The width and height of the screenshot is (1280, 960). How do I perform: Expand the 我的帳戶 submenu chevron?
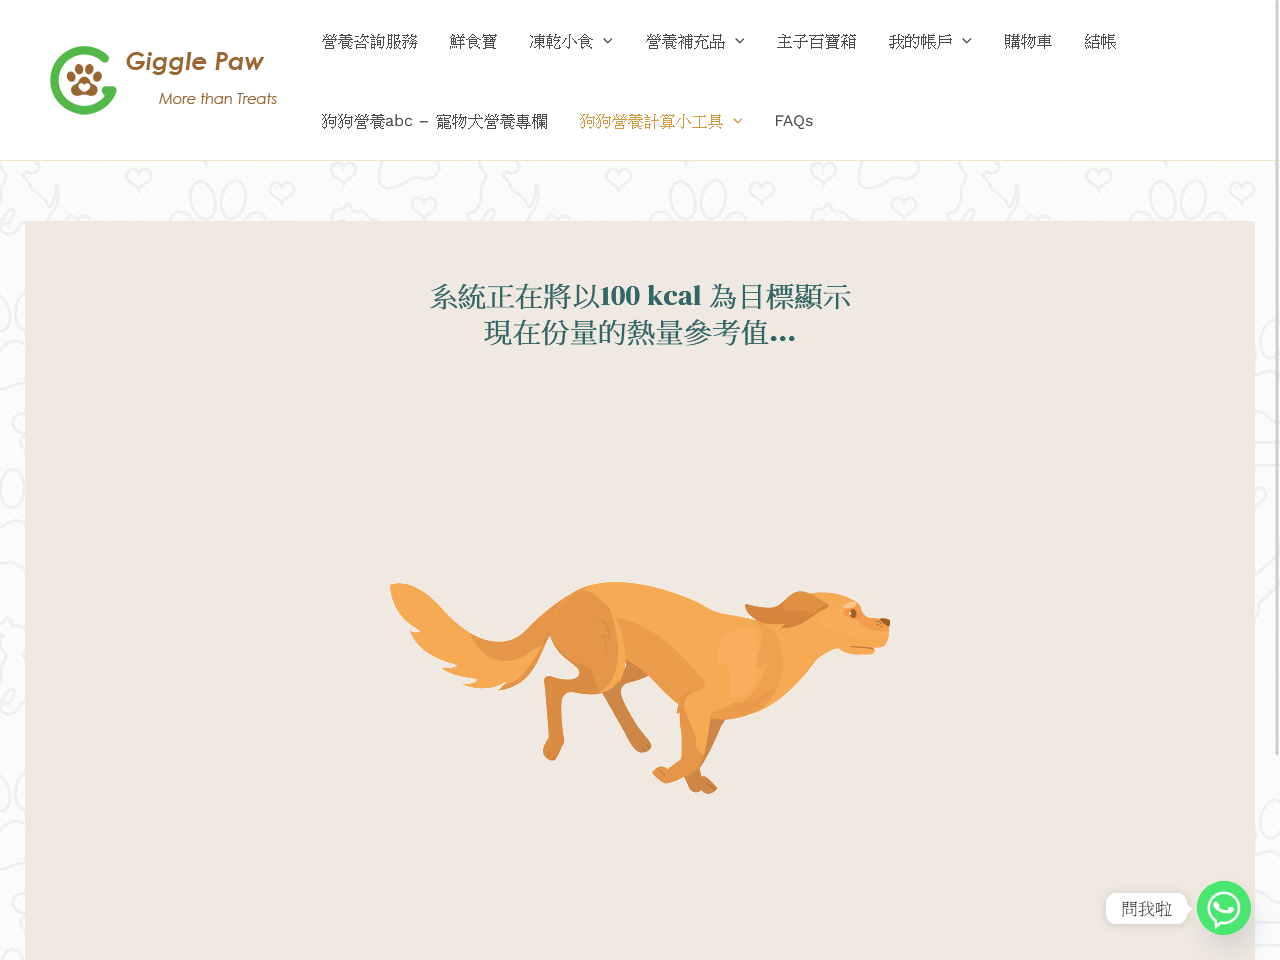(x=967, y=41)
